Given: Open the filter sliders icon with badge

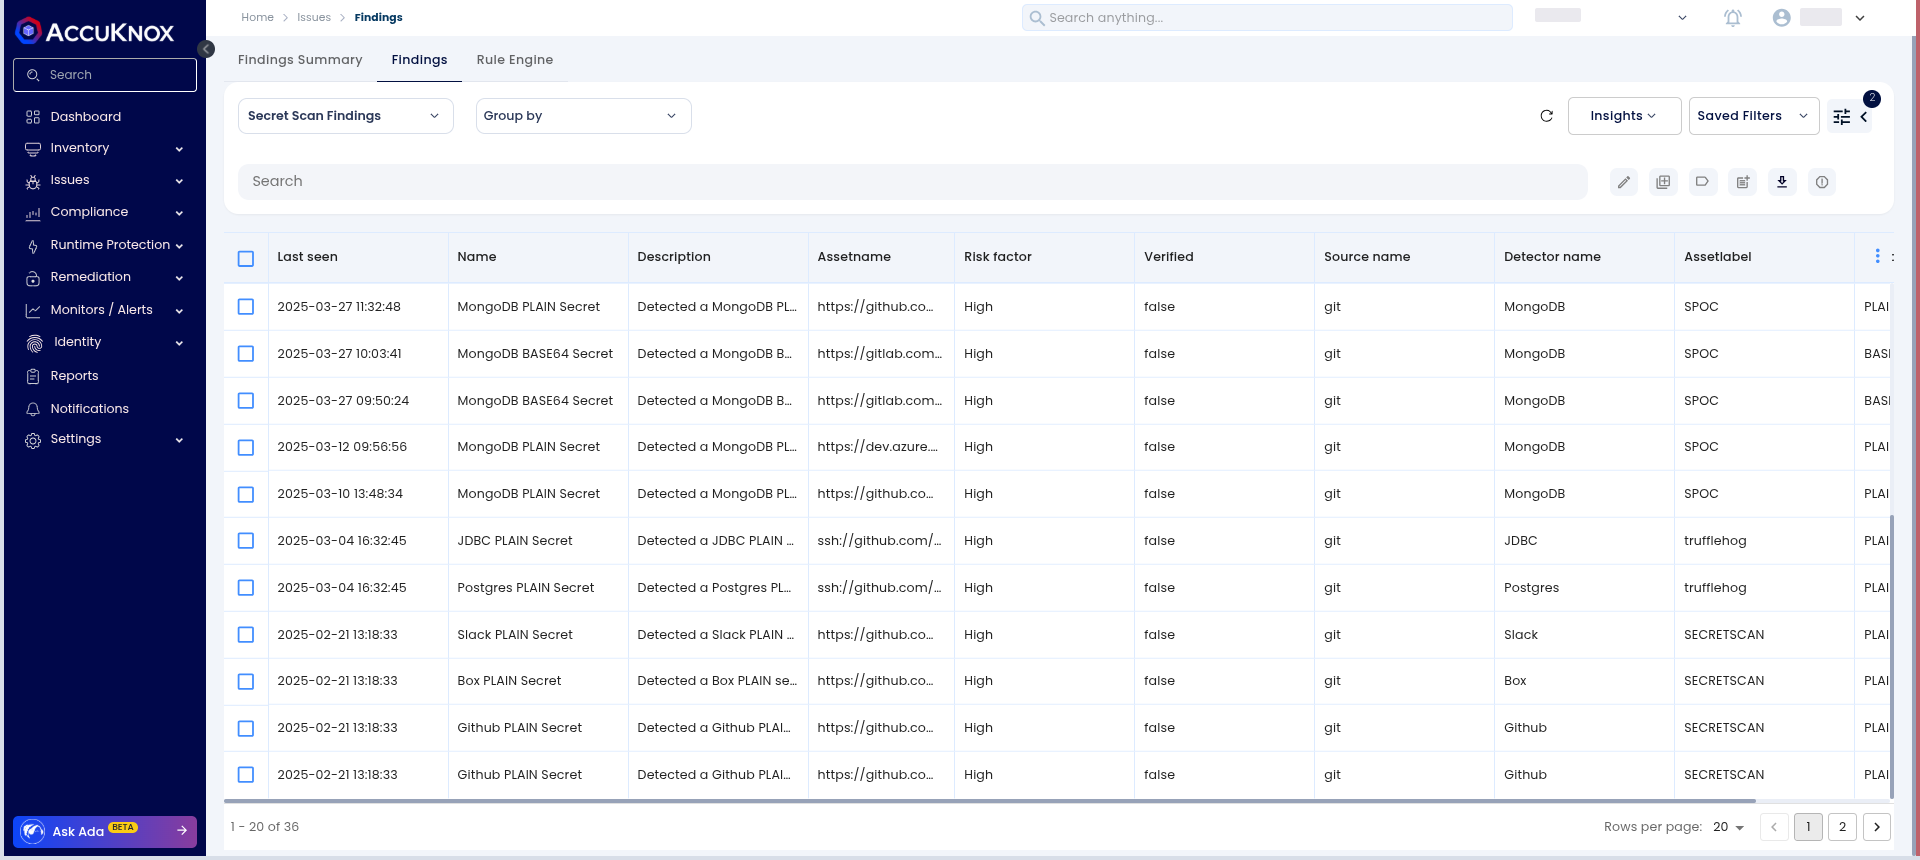Looking at the screenshot, I should 1842,117.
